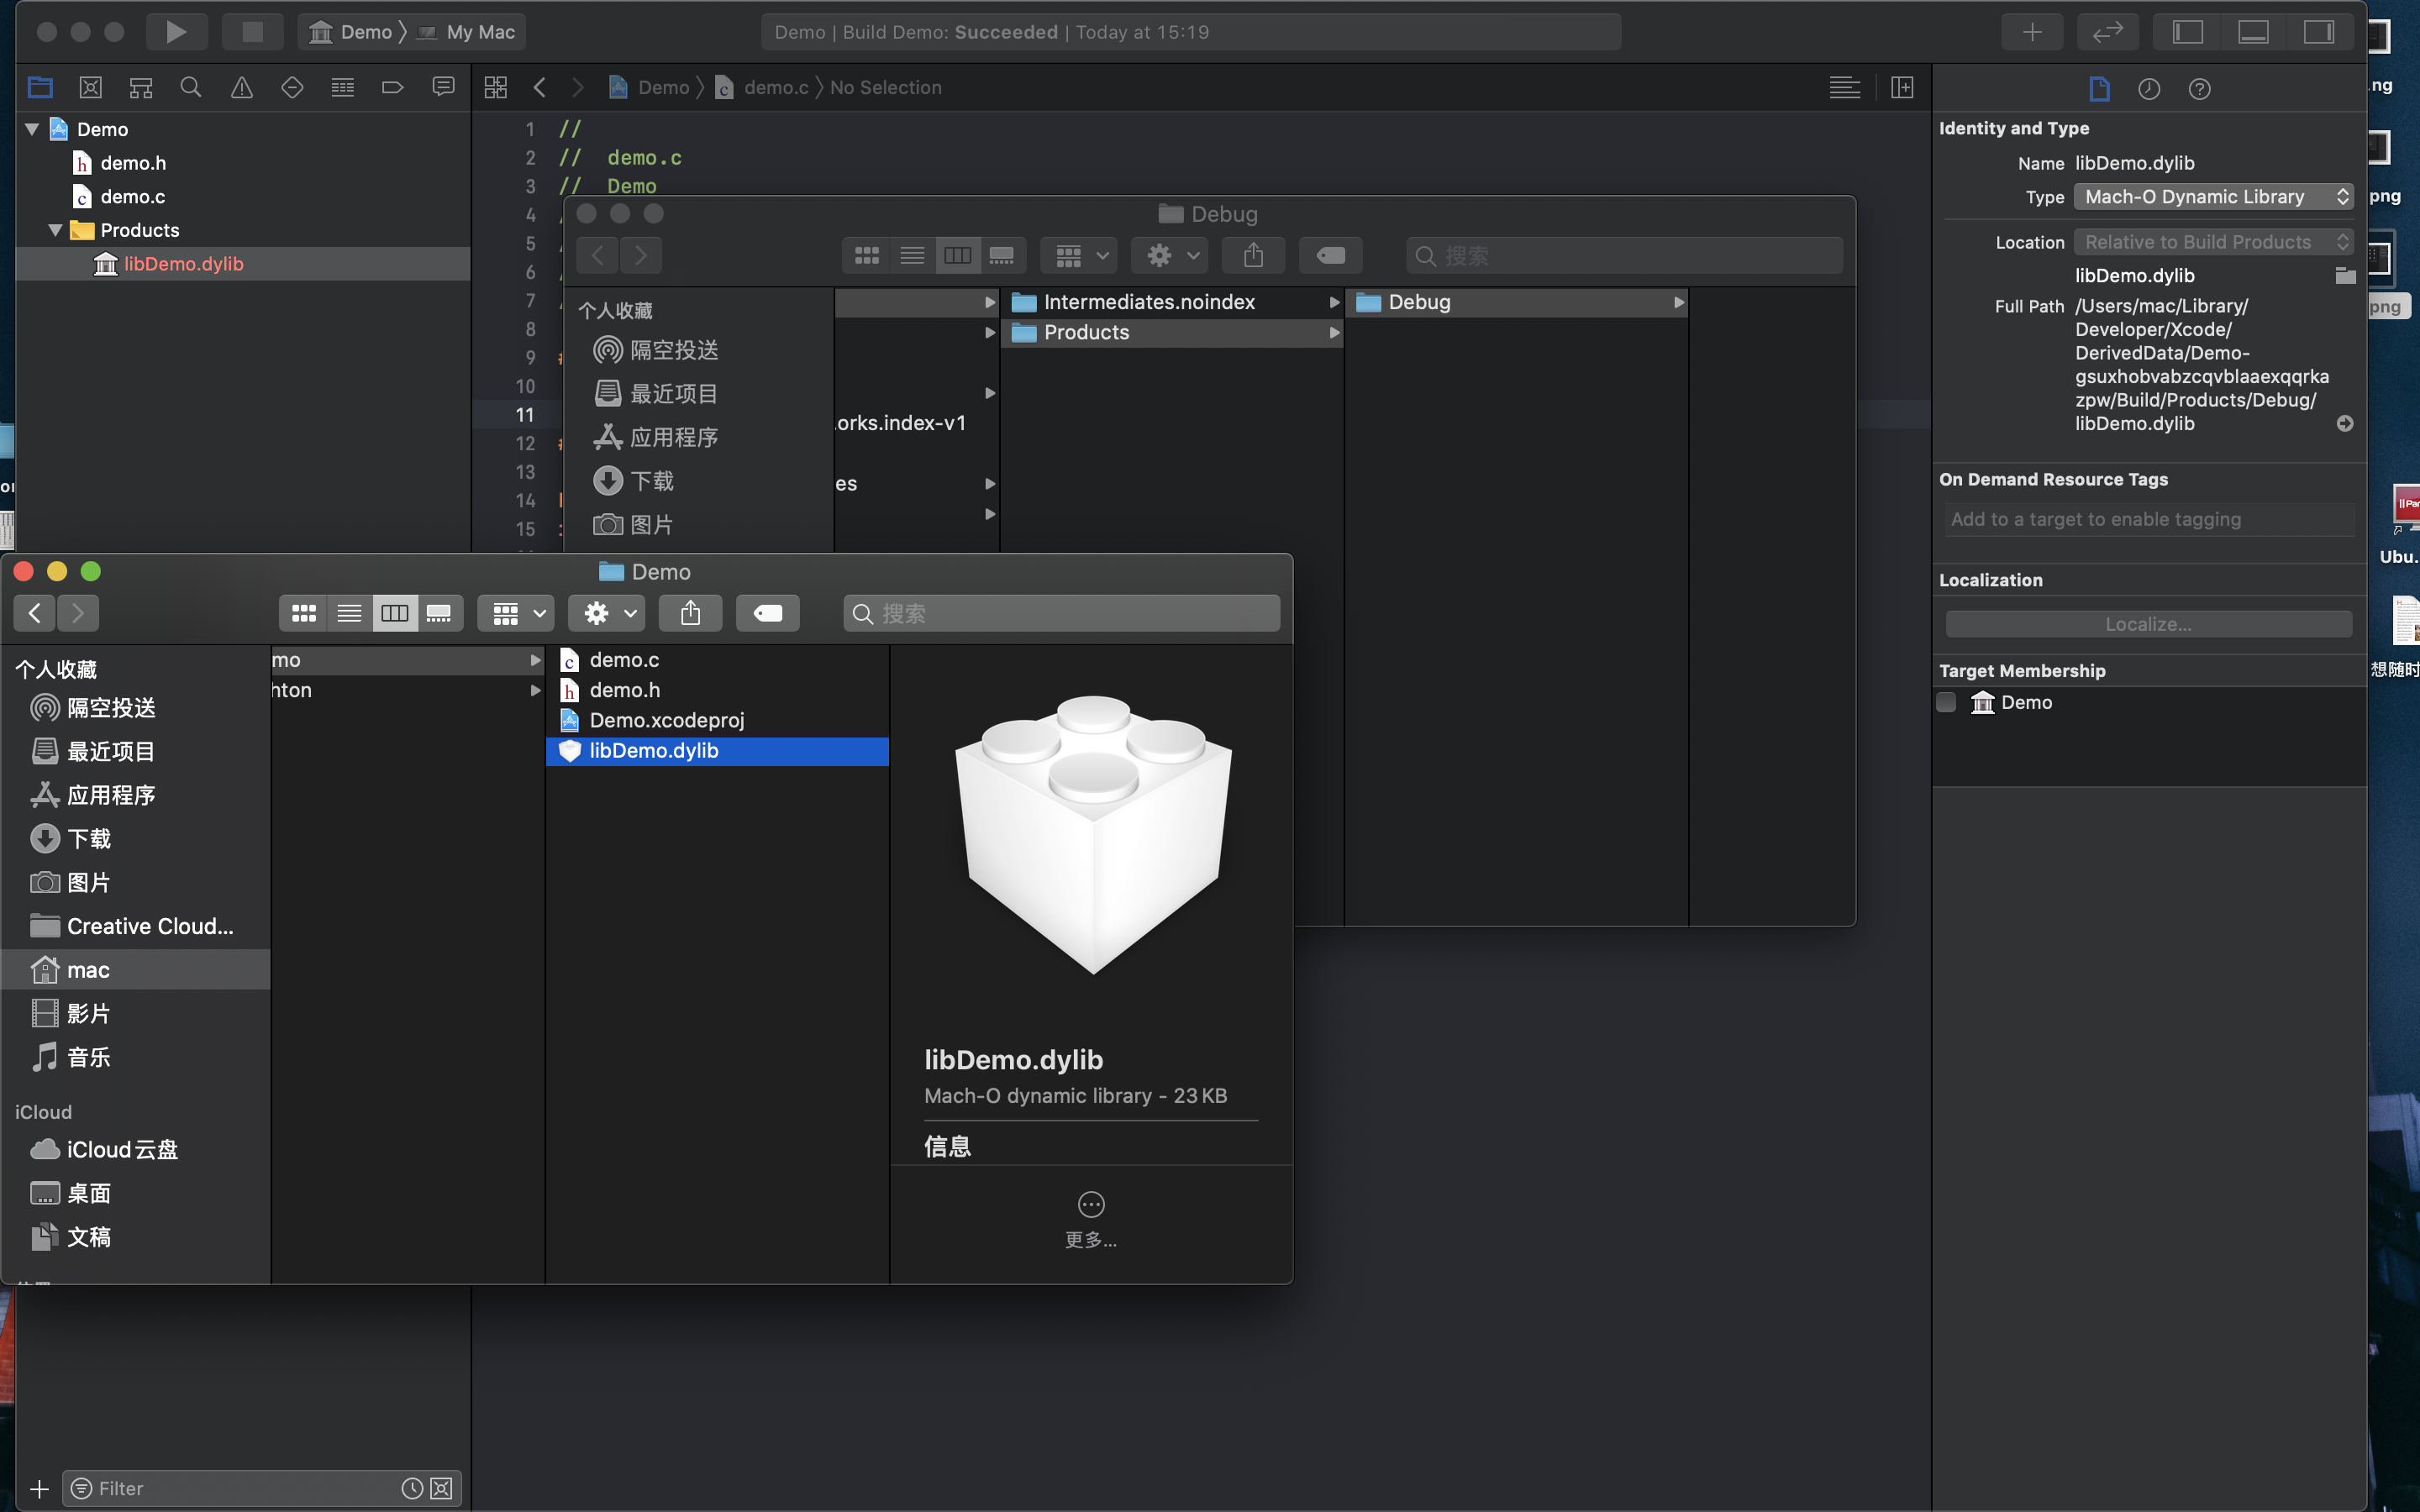This screenshot has height=1512, width=2420.
Task: Select libDemo.dylib in project navigator
Action: (x=183, y=264)
